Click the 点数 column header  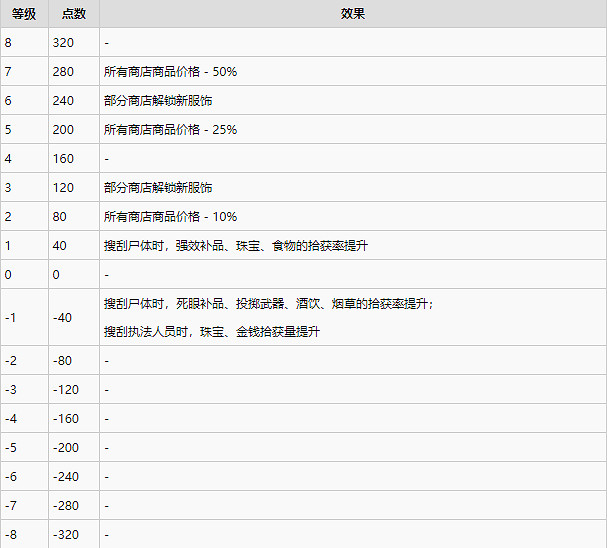tap(74, 14)
